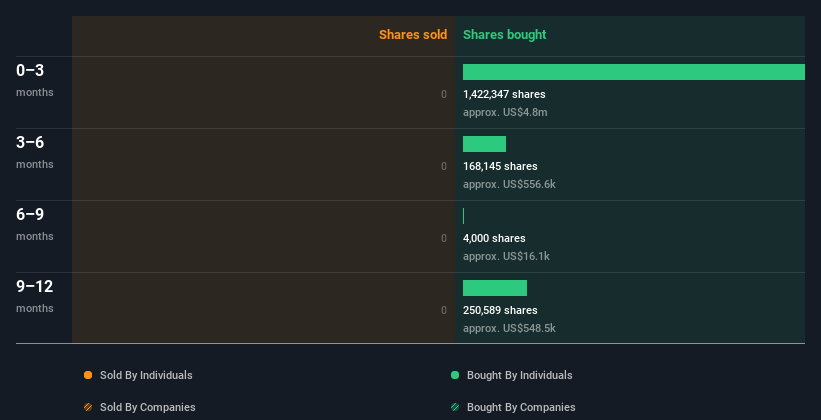Select the Bought By Companies legend label
The height and width of the screenshot is (420, 821).
pos(521,407)
